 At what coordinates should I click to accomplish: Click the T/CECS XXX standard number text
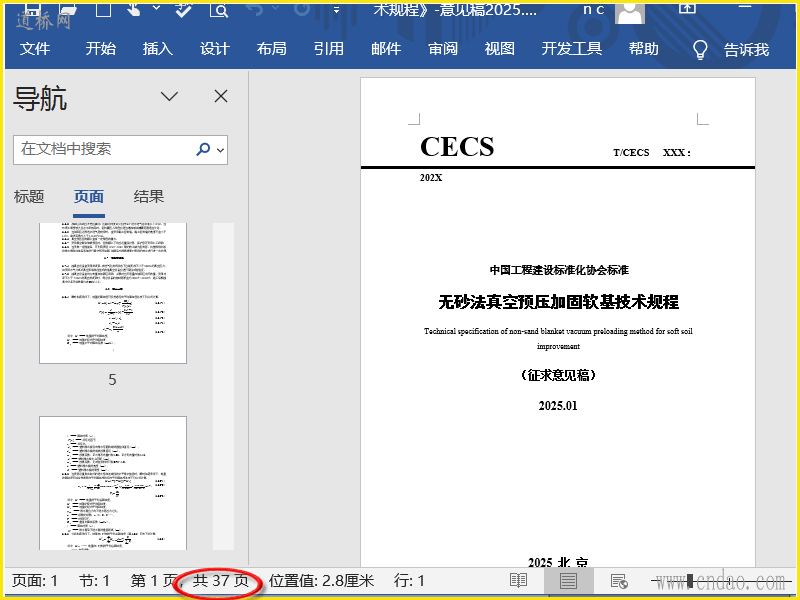click(652, 153)
